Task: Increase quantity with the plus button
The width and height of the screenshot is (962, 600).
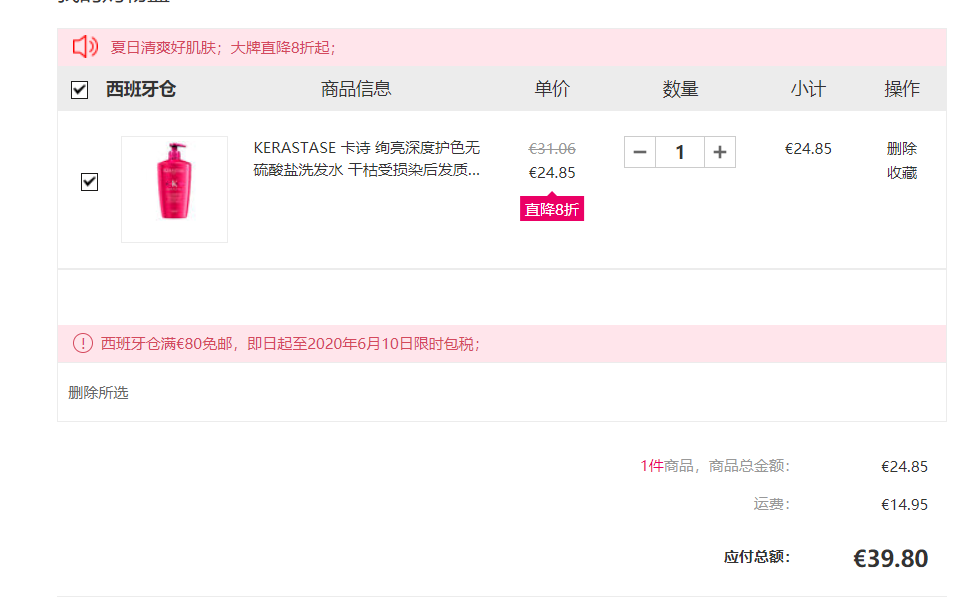Action: [x=720, y=152]
